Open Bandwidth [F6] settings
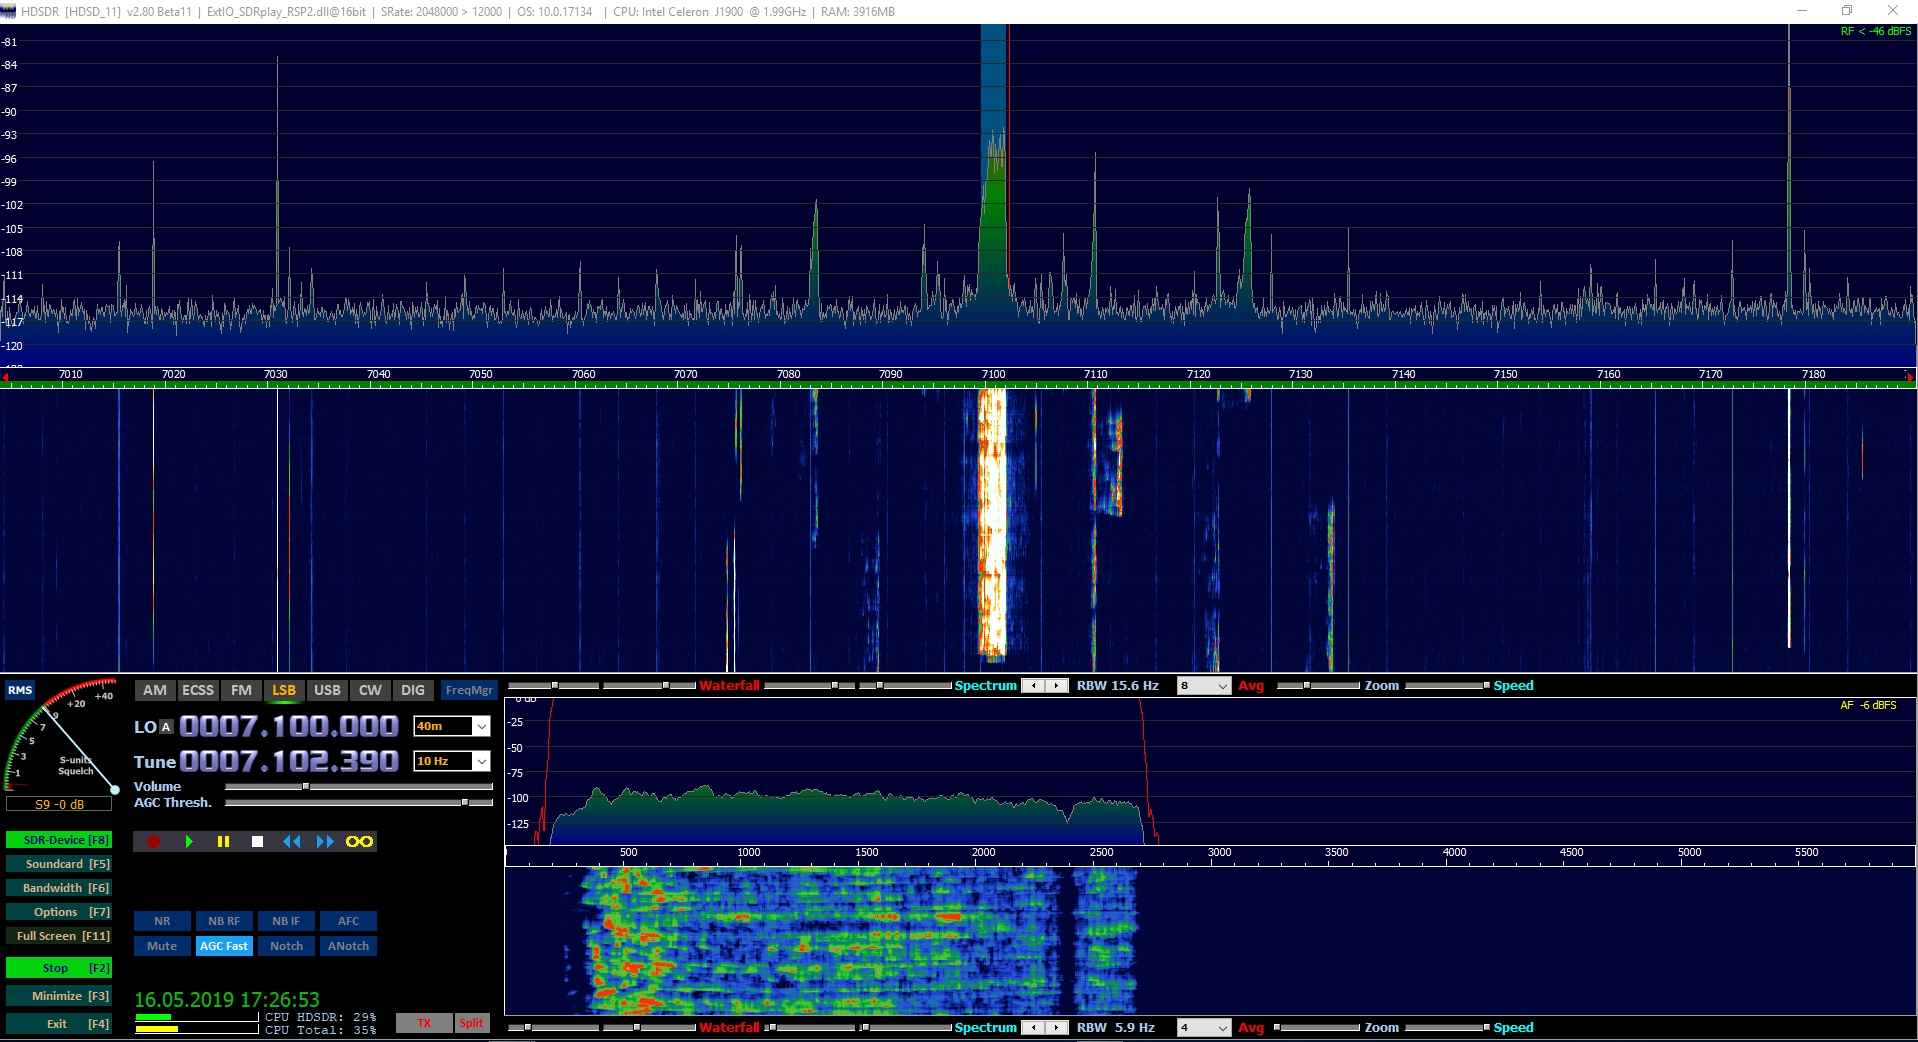1918x1042 pixels. (59, 888)
